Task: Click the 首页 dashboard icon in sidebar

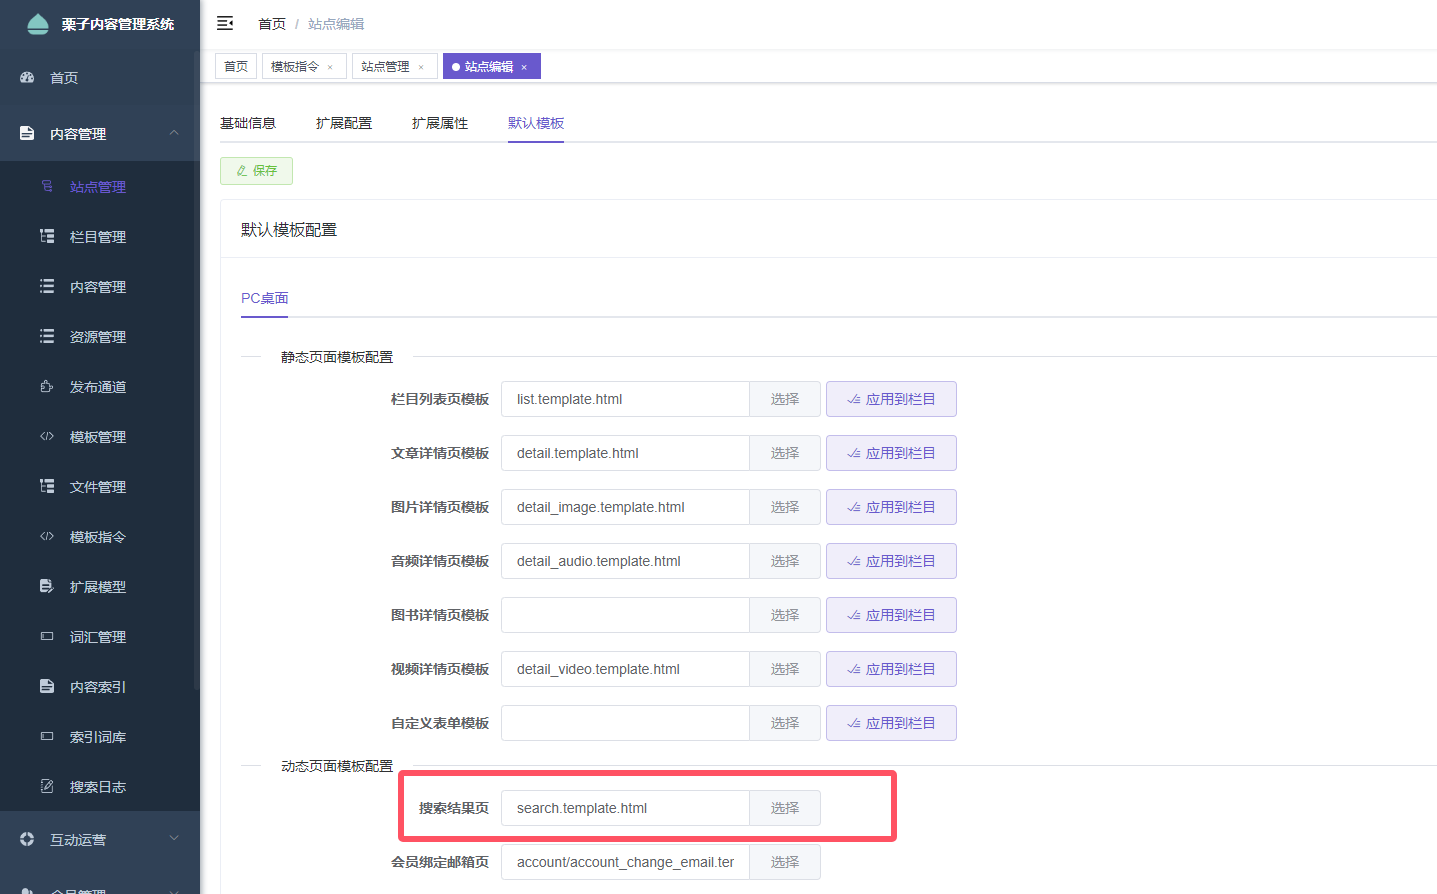Action: click(27, 77)
